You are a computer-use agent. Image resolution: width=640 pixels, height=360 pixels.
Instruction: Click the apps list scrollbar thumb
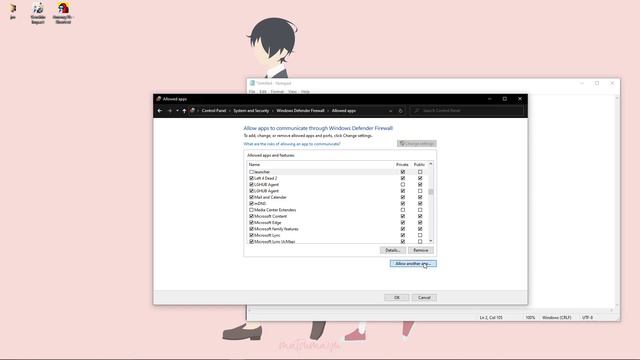coord(431,191)
